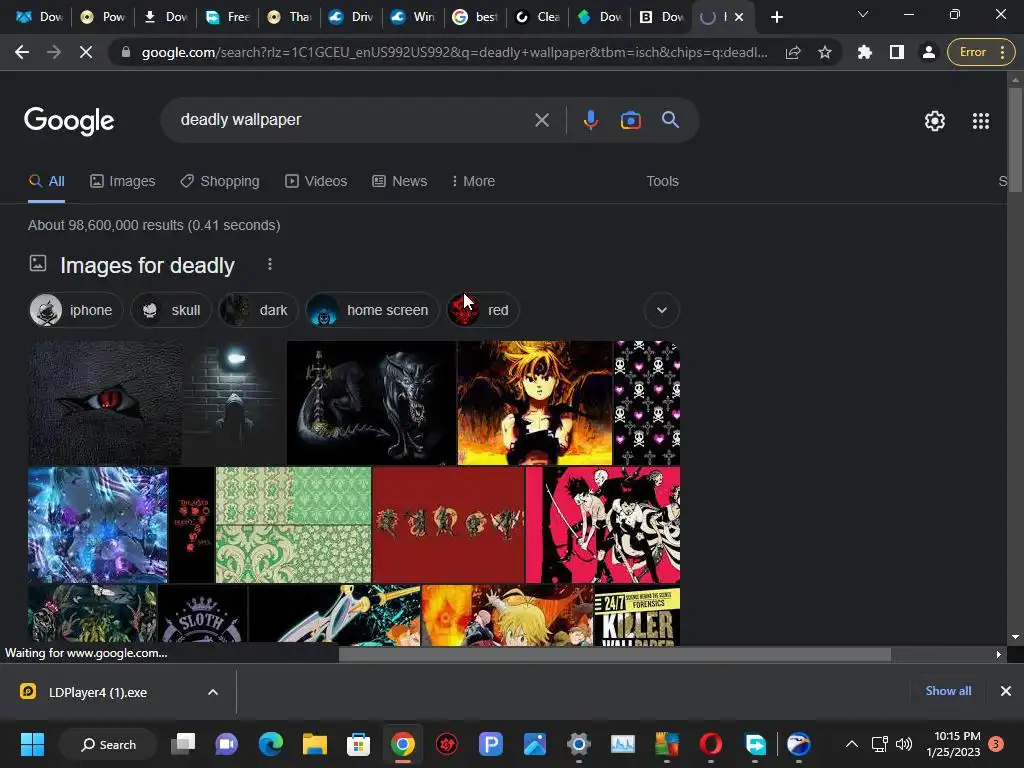Open a new tab with the plus button

[776, 17]
